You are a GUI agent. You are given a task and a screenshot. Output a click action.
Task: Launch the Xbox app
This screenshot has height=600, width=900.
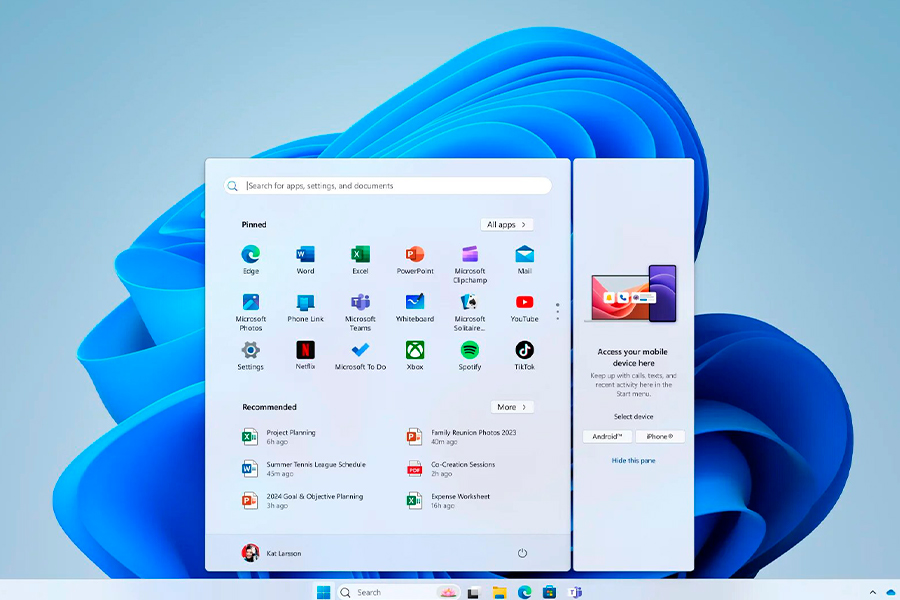415,355
